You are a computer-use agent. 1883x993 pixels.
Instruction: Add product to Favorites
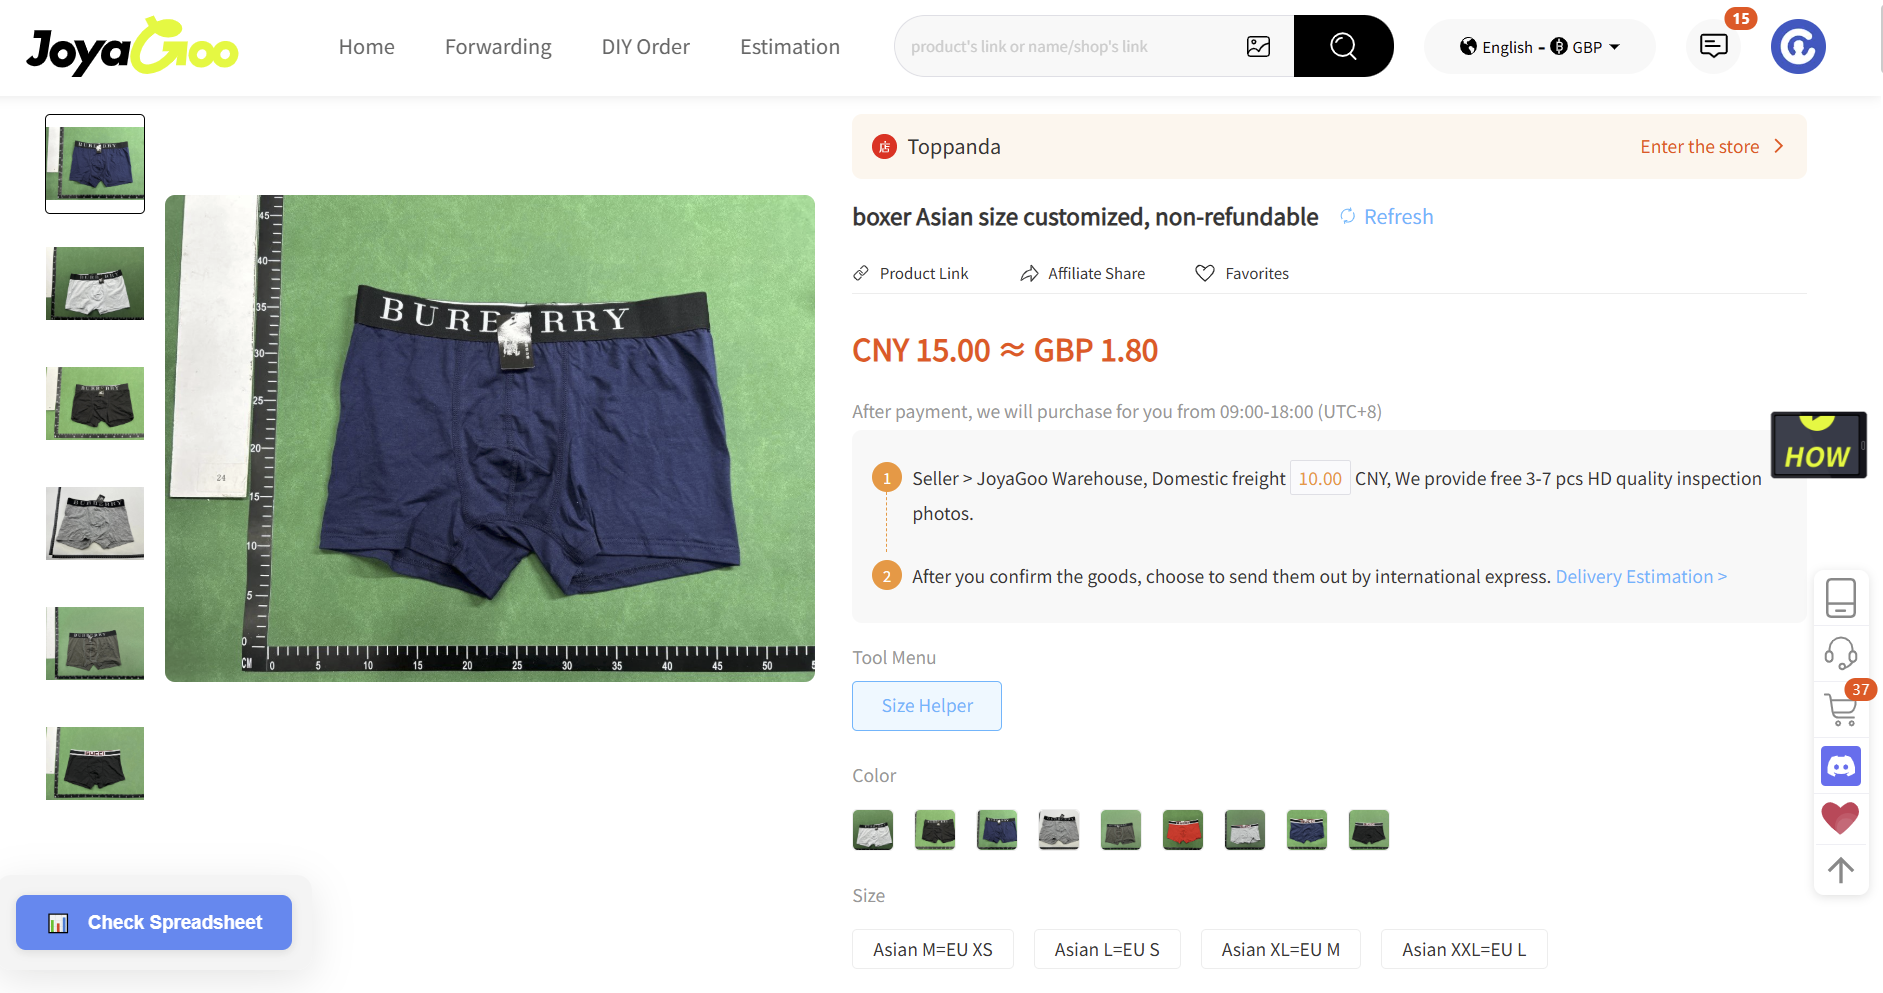[x=1242, y=273]
